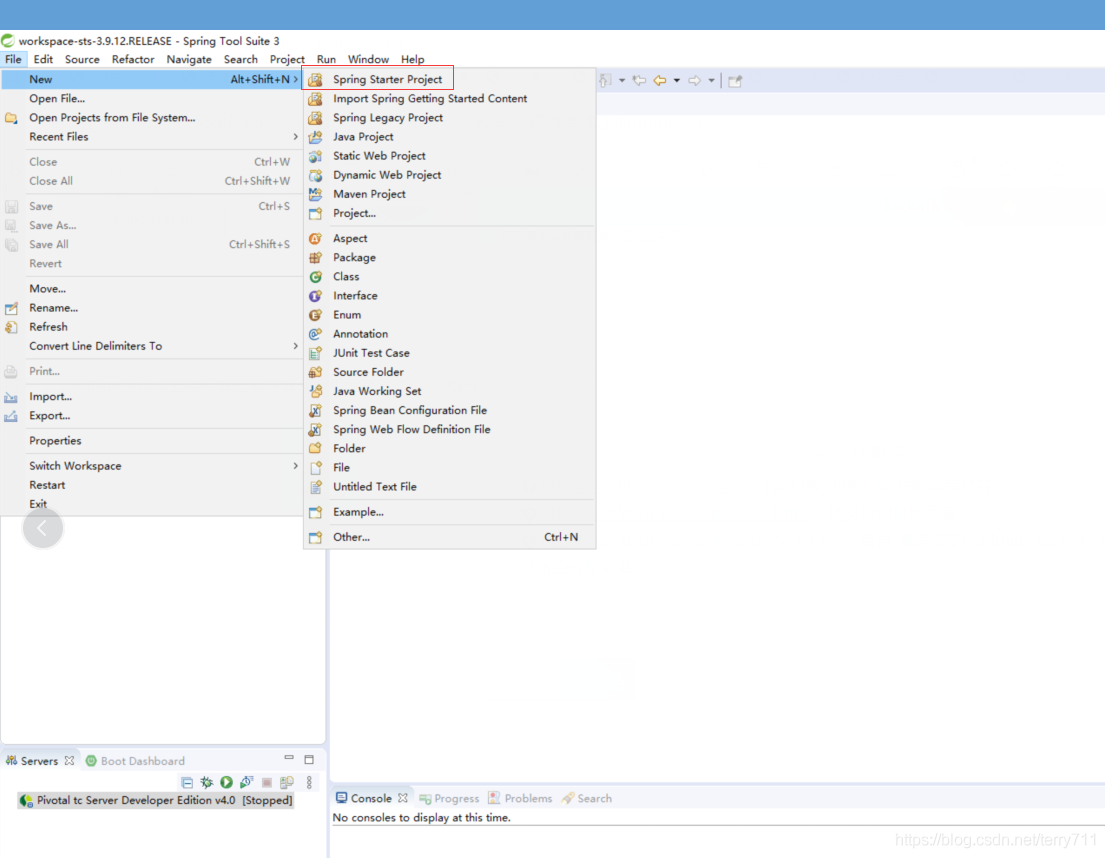Choose Spring Starter Project from New submenu
1105x858 pixels.
click(387, 79)
